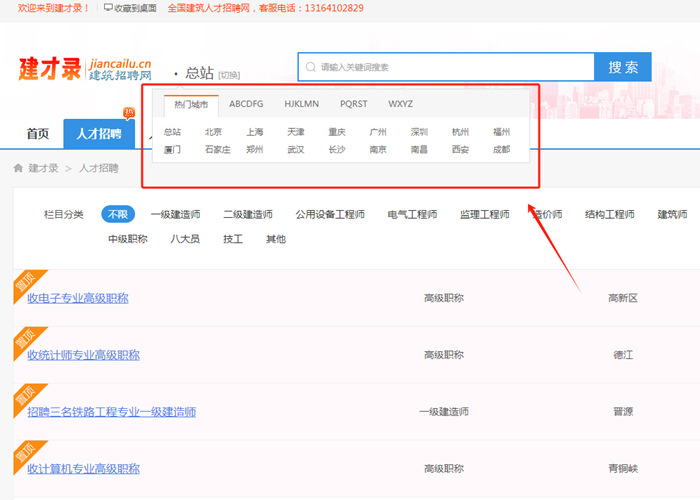This screenshot has height=500, width=700.
Task: Click the 置顶 badge on 收电子专业高级职称
Action: click(x=24, y=285)
